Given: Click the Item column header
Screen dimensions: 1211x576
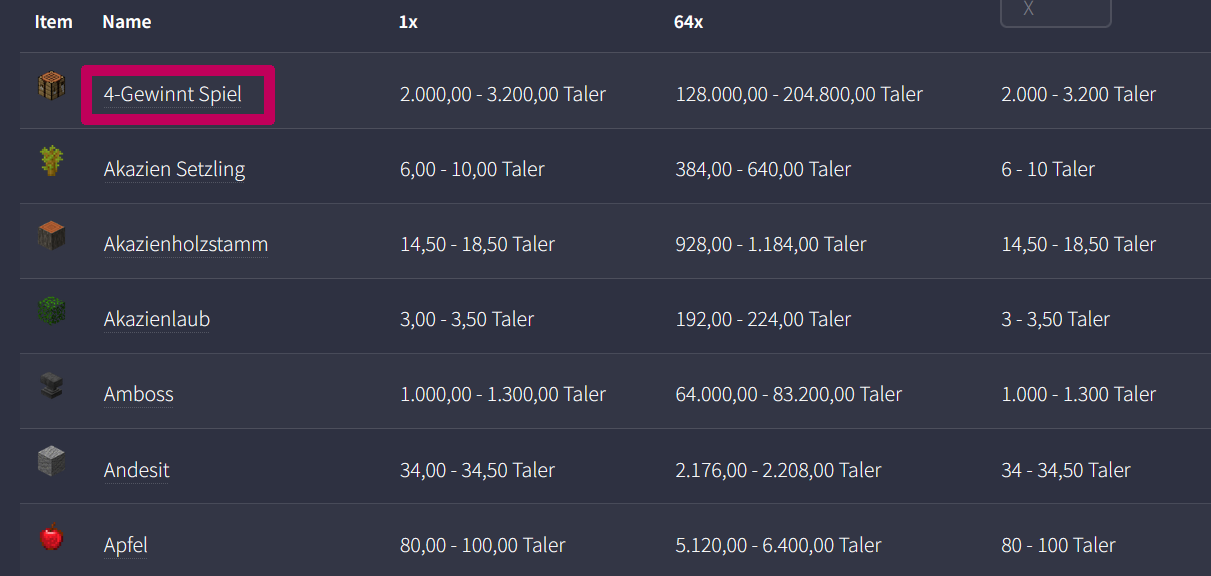Looking at the screenshot, I should point(54,22).
